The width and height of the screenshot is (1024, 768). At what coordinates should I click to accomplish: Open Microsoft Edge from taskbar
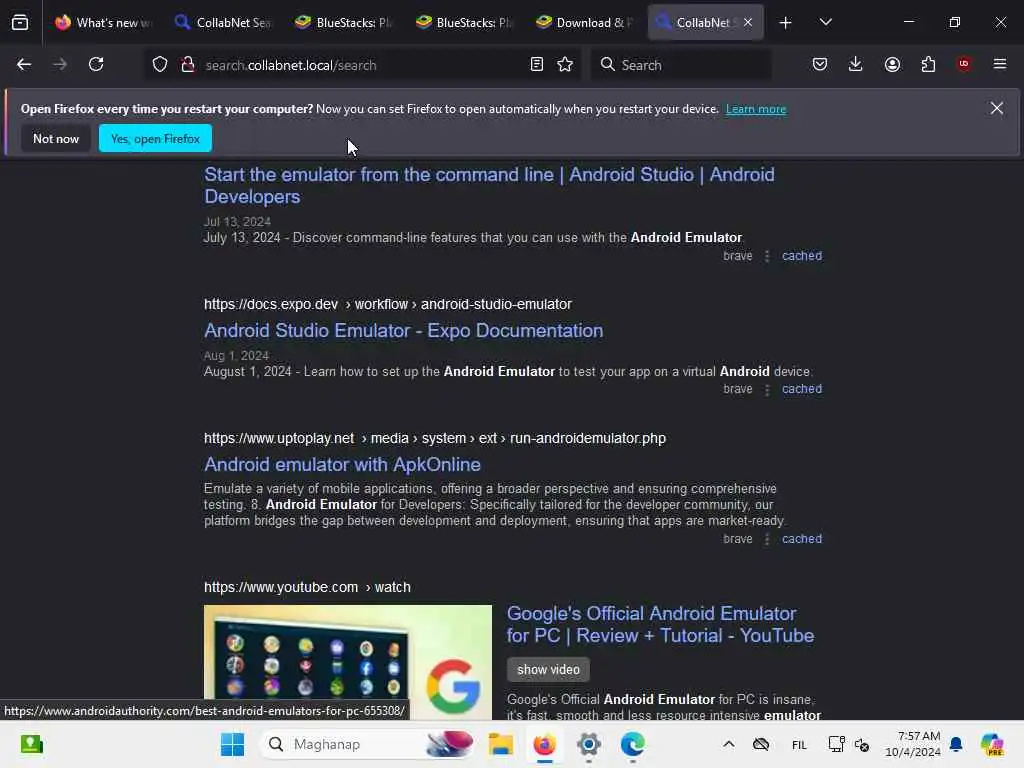[632, 744]
